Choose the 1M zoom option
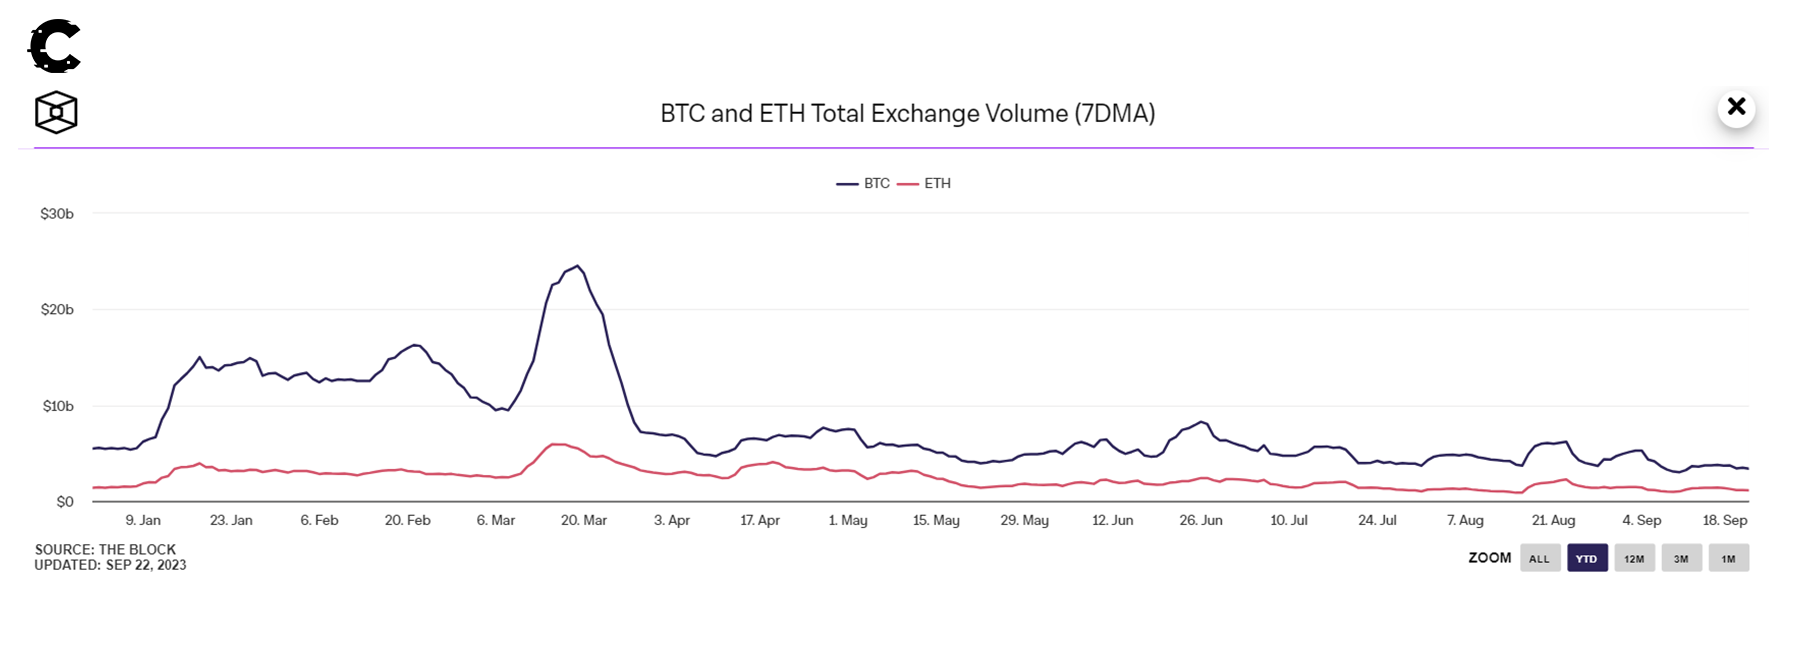 1728,558
